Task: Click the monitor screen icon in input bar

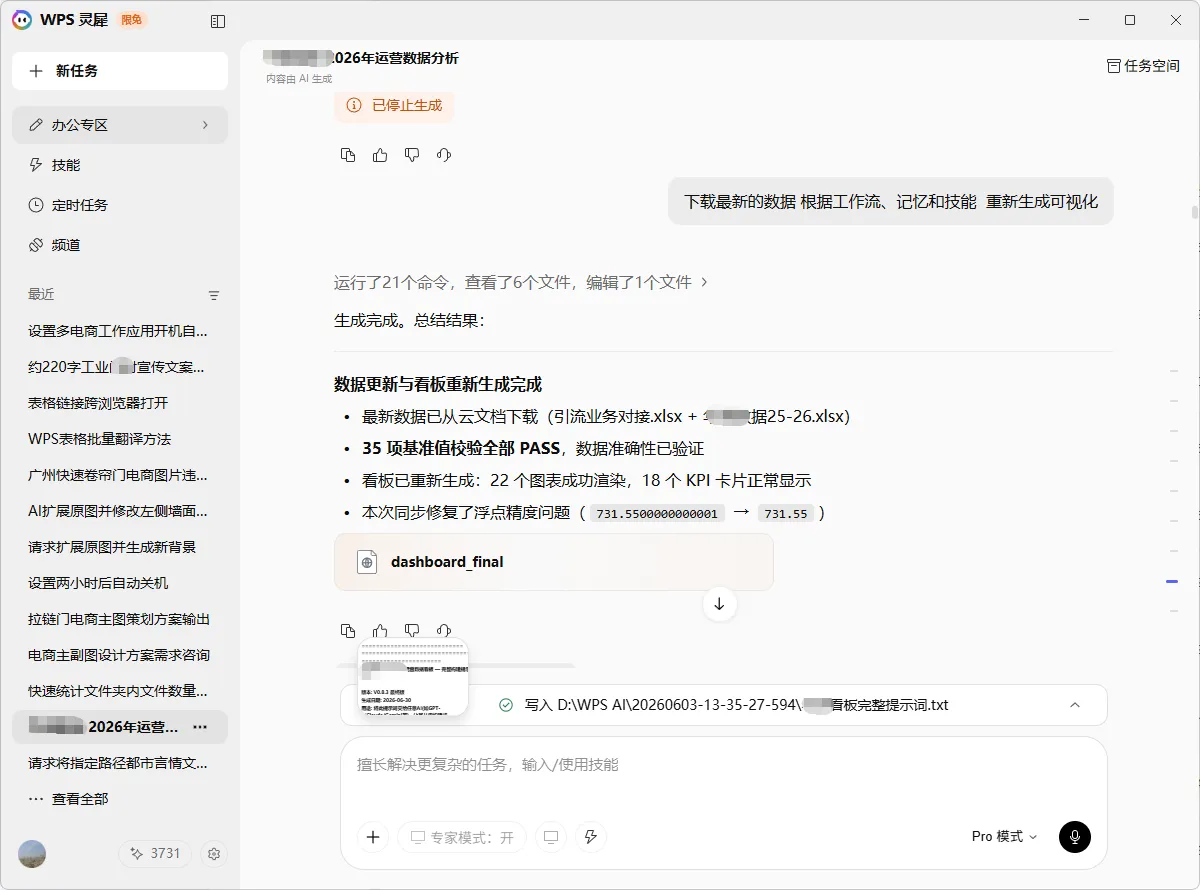Action: 550,837
